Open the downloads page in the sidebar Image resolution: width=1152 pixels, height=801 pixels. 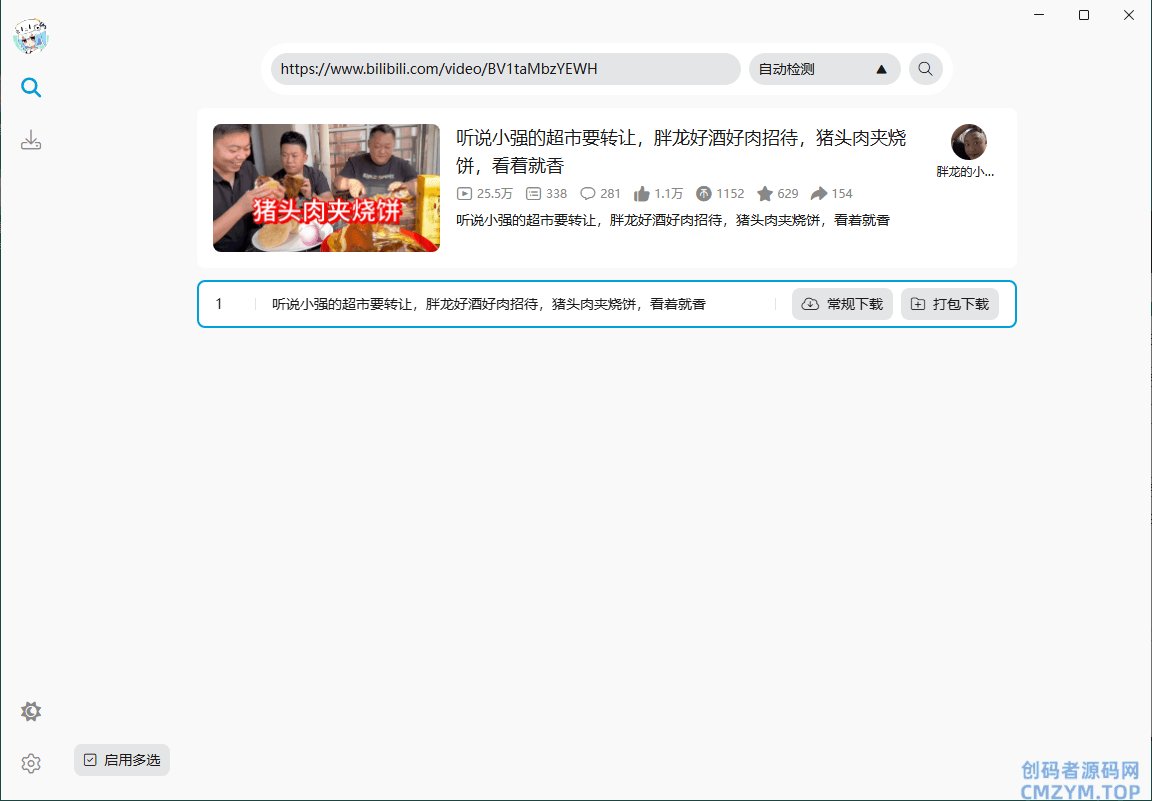click(31, 140)
